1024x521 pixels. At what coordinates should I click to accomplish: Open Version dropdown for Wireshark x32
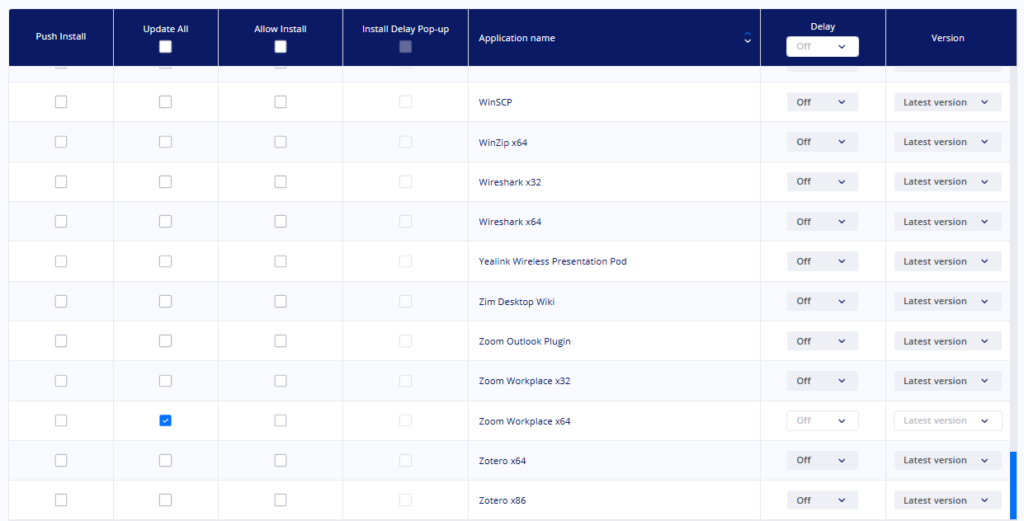coord(948,182)
